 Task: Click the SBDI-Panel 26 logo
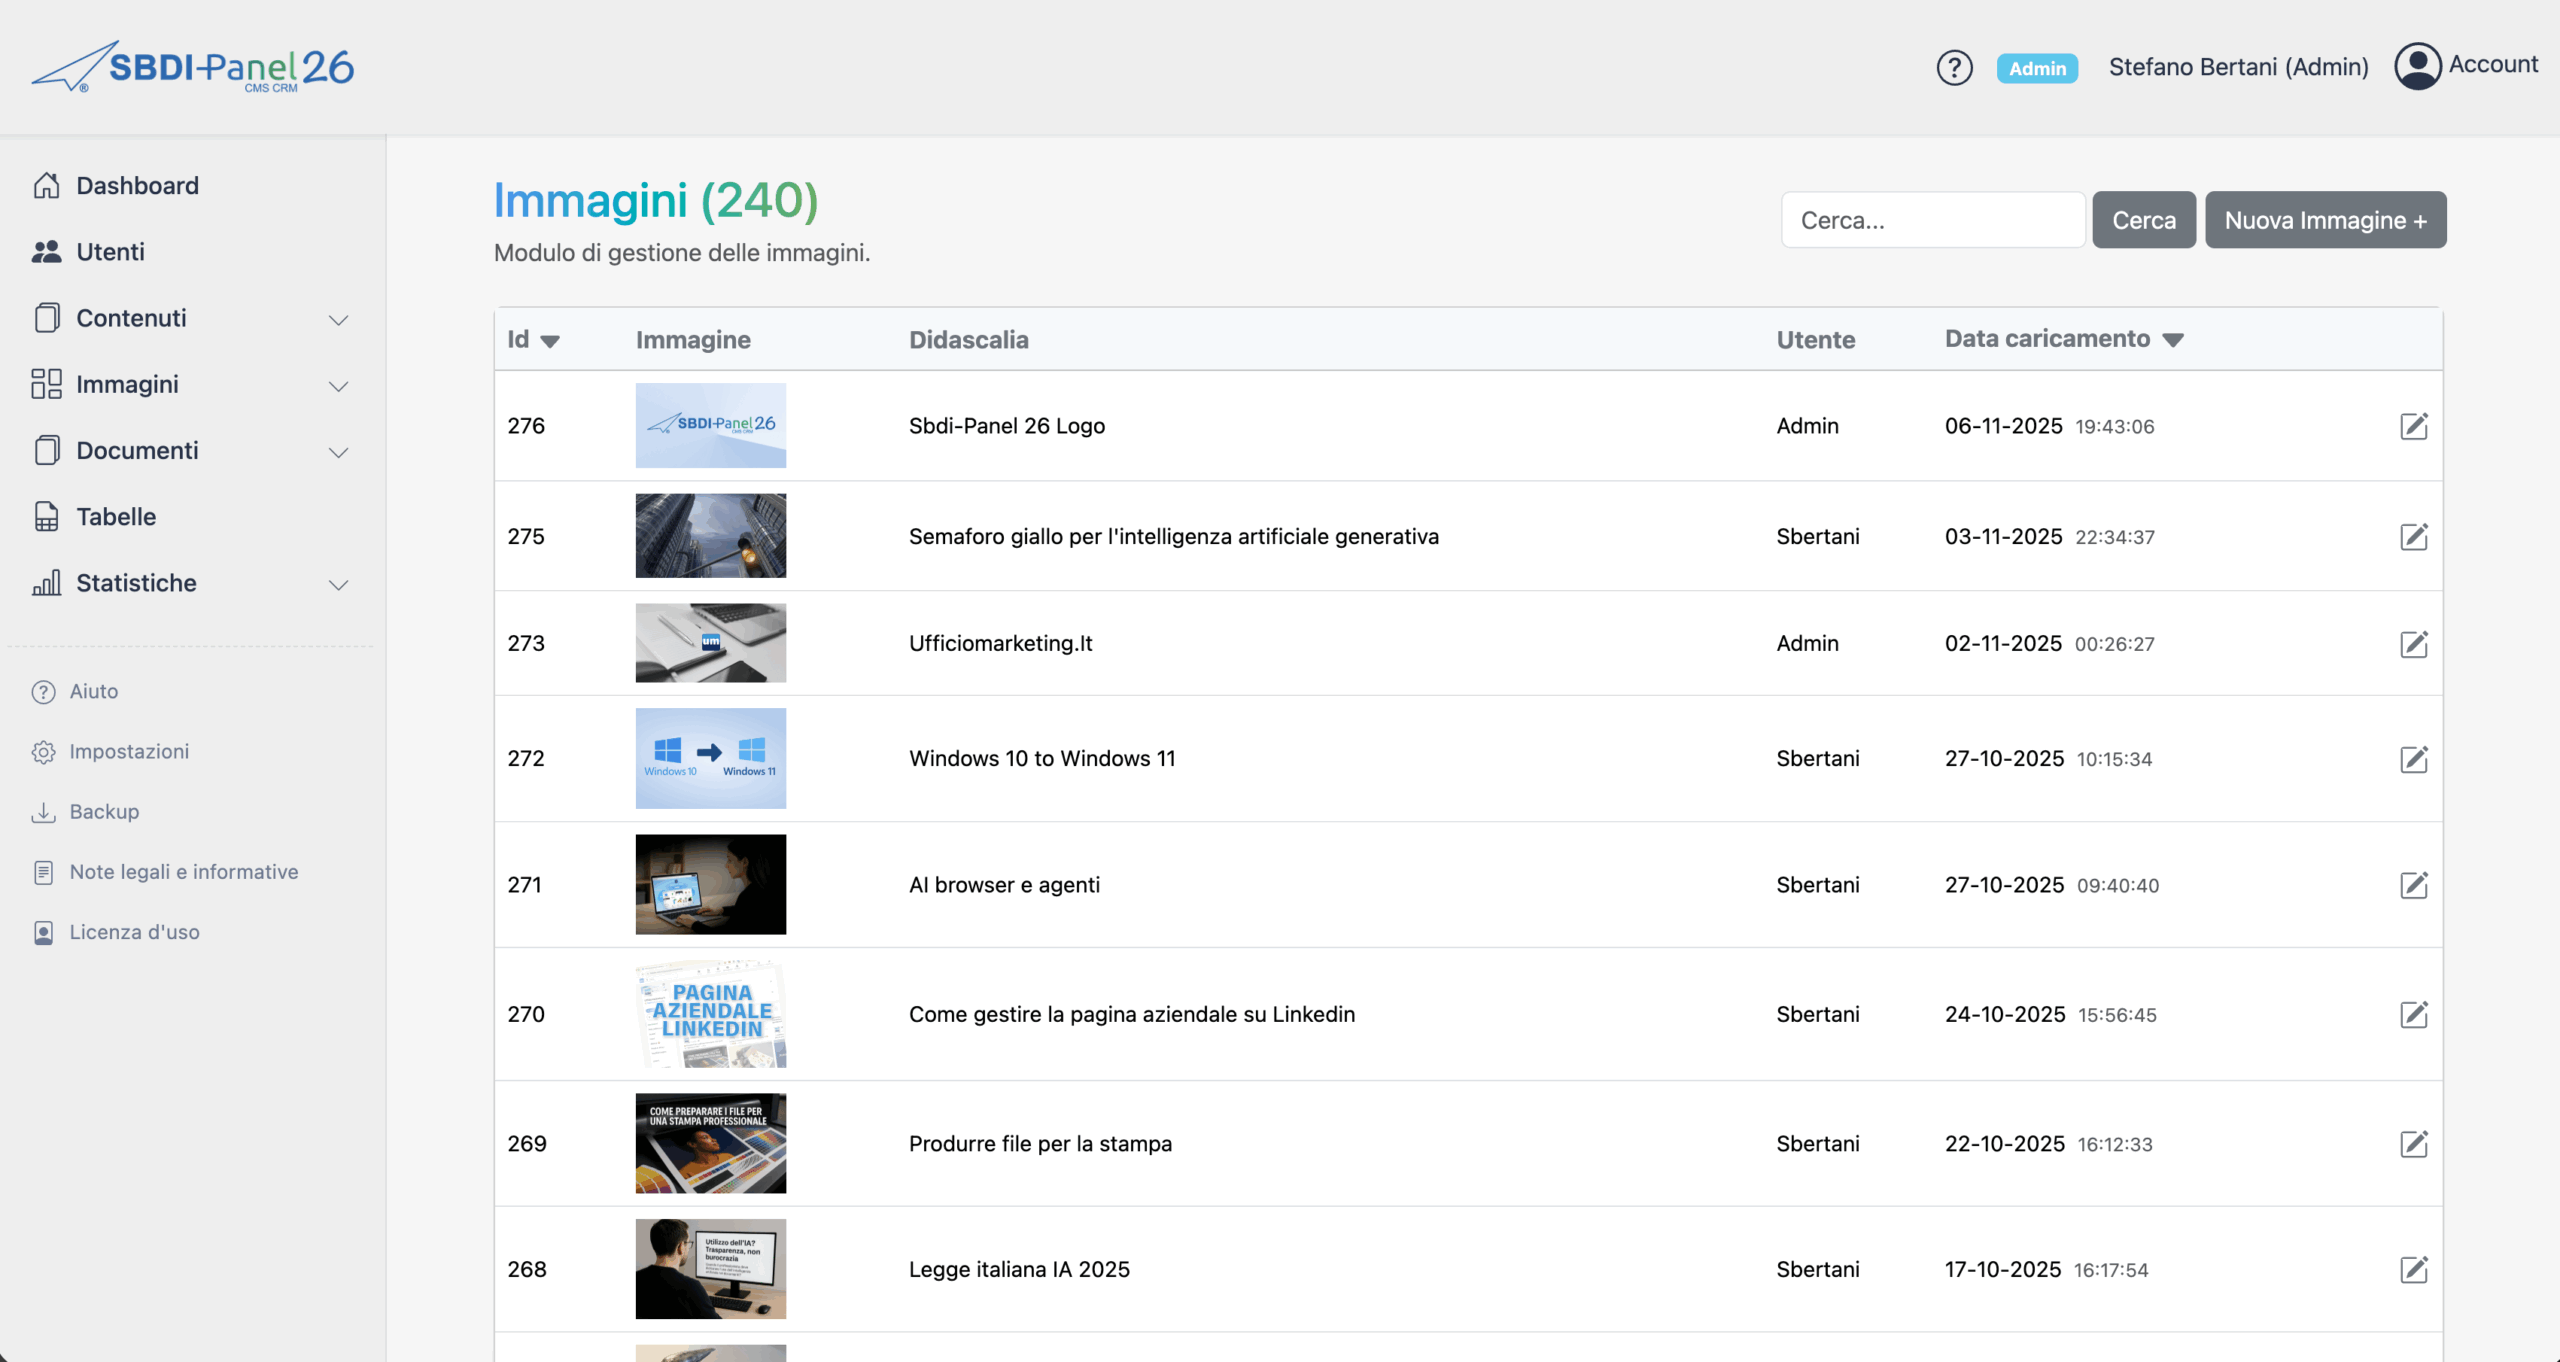193,67
